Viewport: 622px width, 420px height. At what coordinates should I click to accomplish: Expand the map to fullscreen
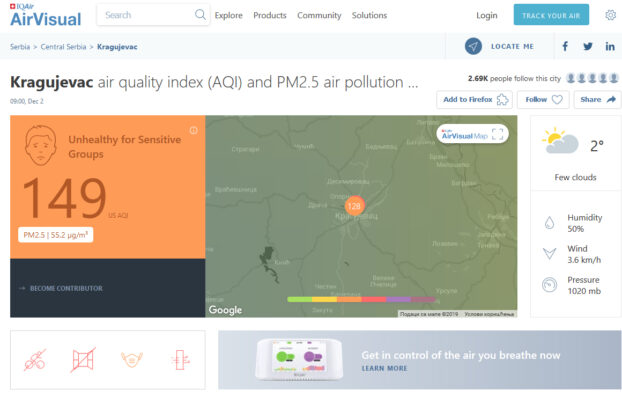pos(499,134)
